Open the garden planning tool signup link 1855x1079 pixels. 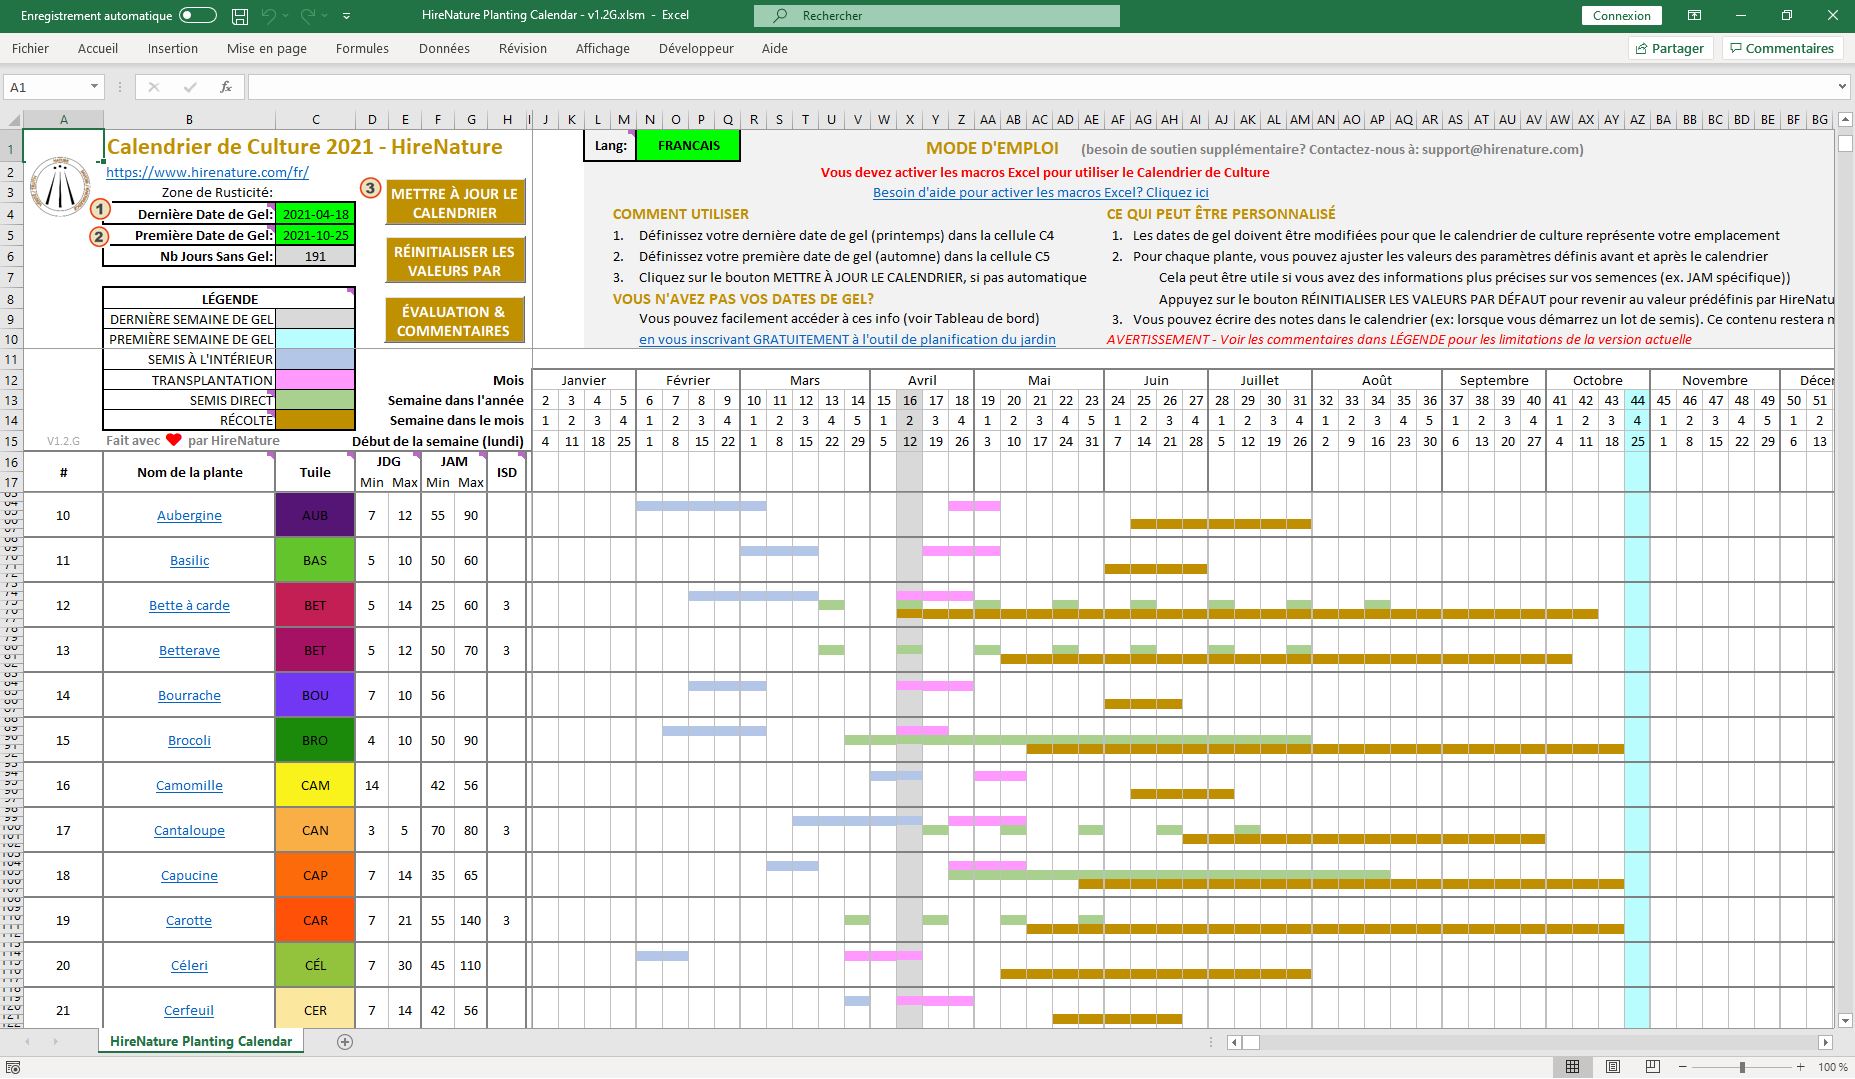(x=847, y=339)
